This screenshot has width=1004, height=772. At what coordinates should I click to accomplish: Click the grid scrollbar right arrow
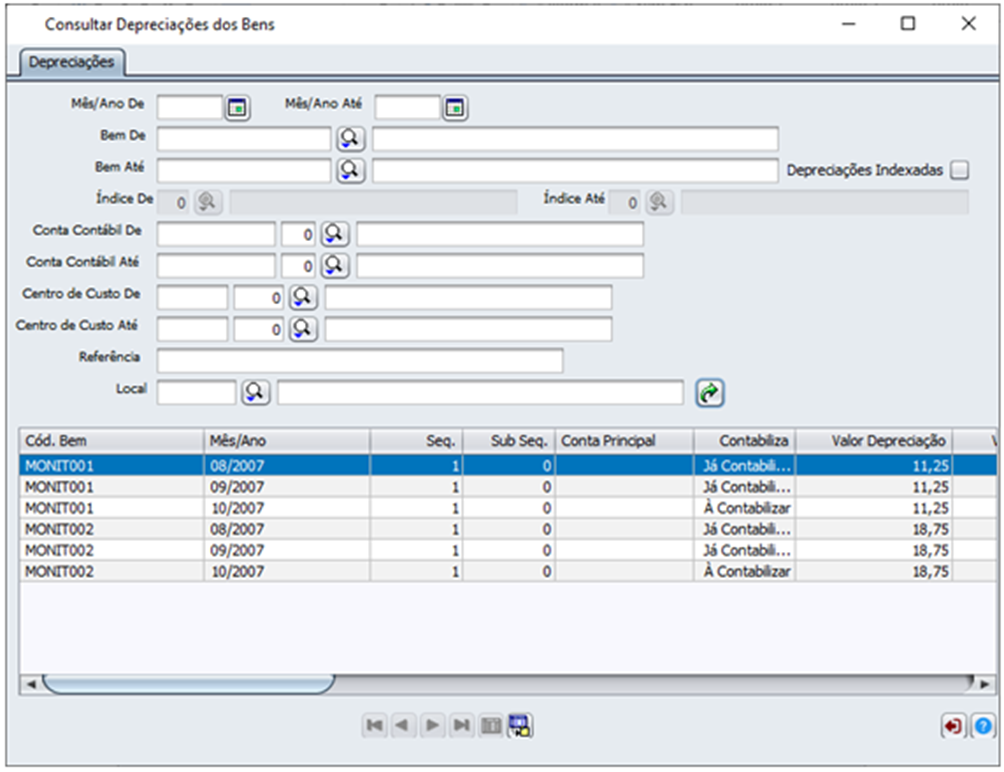click(985, 684)
